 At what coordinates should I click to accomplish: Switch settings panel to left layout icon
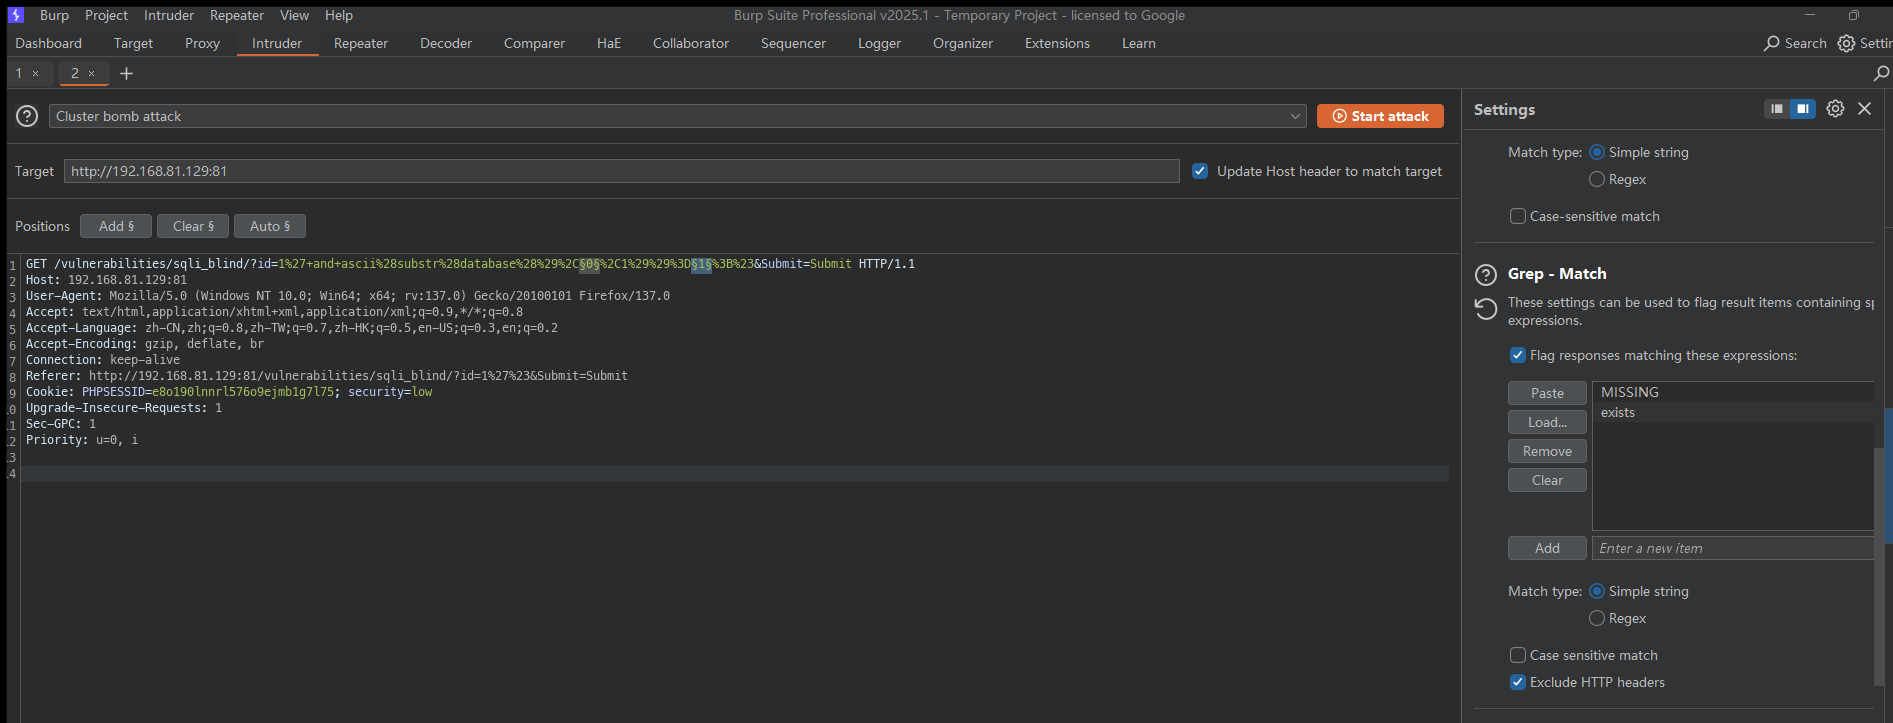[1777, 108]
